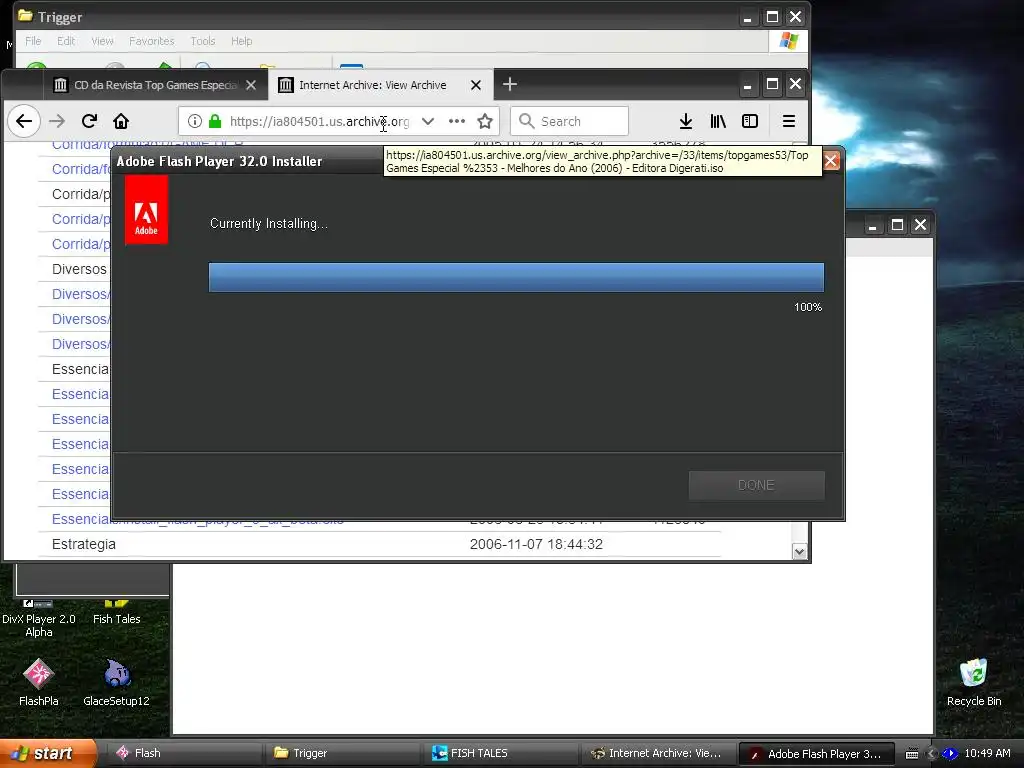Switch to Adobe Flash Player taskbar button

pos(816,754)
